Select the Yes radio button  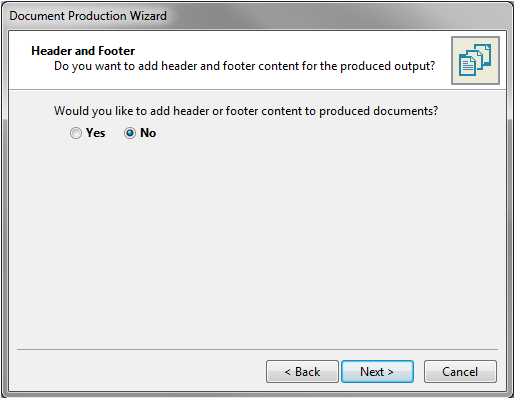pos(76,133)
